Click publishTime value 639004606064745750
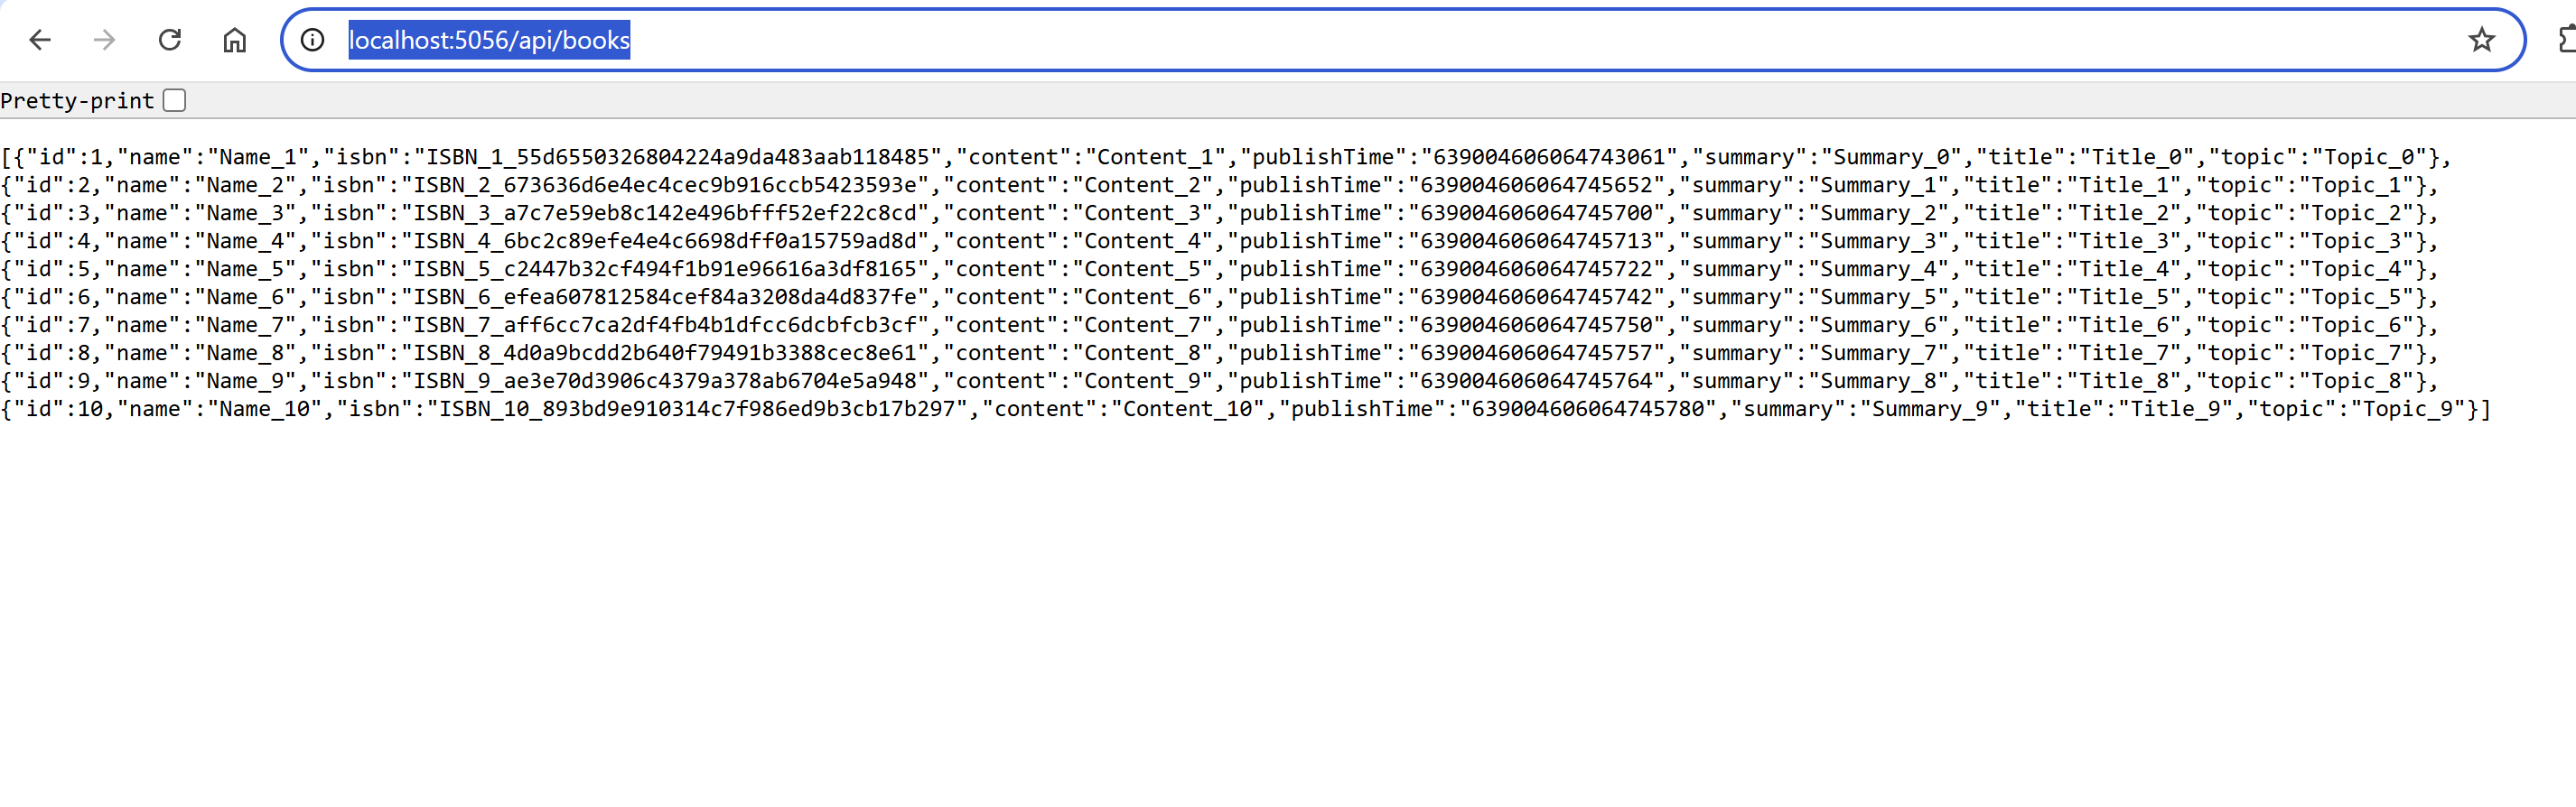 1537,325
